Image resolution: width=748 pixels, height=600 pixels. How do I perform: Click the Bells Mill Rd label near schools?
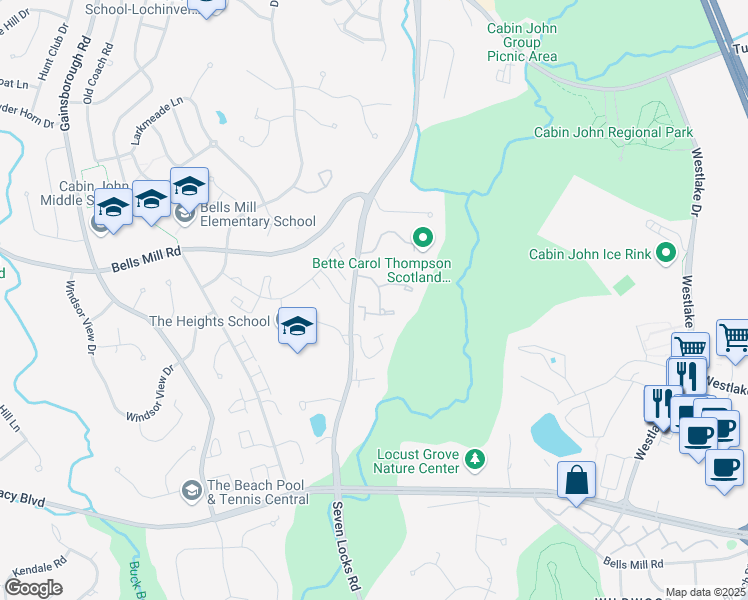point(146,259)
